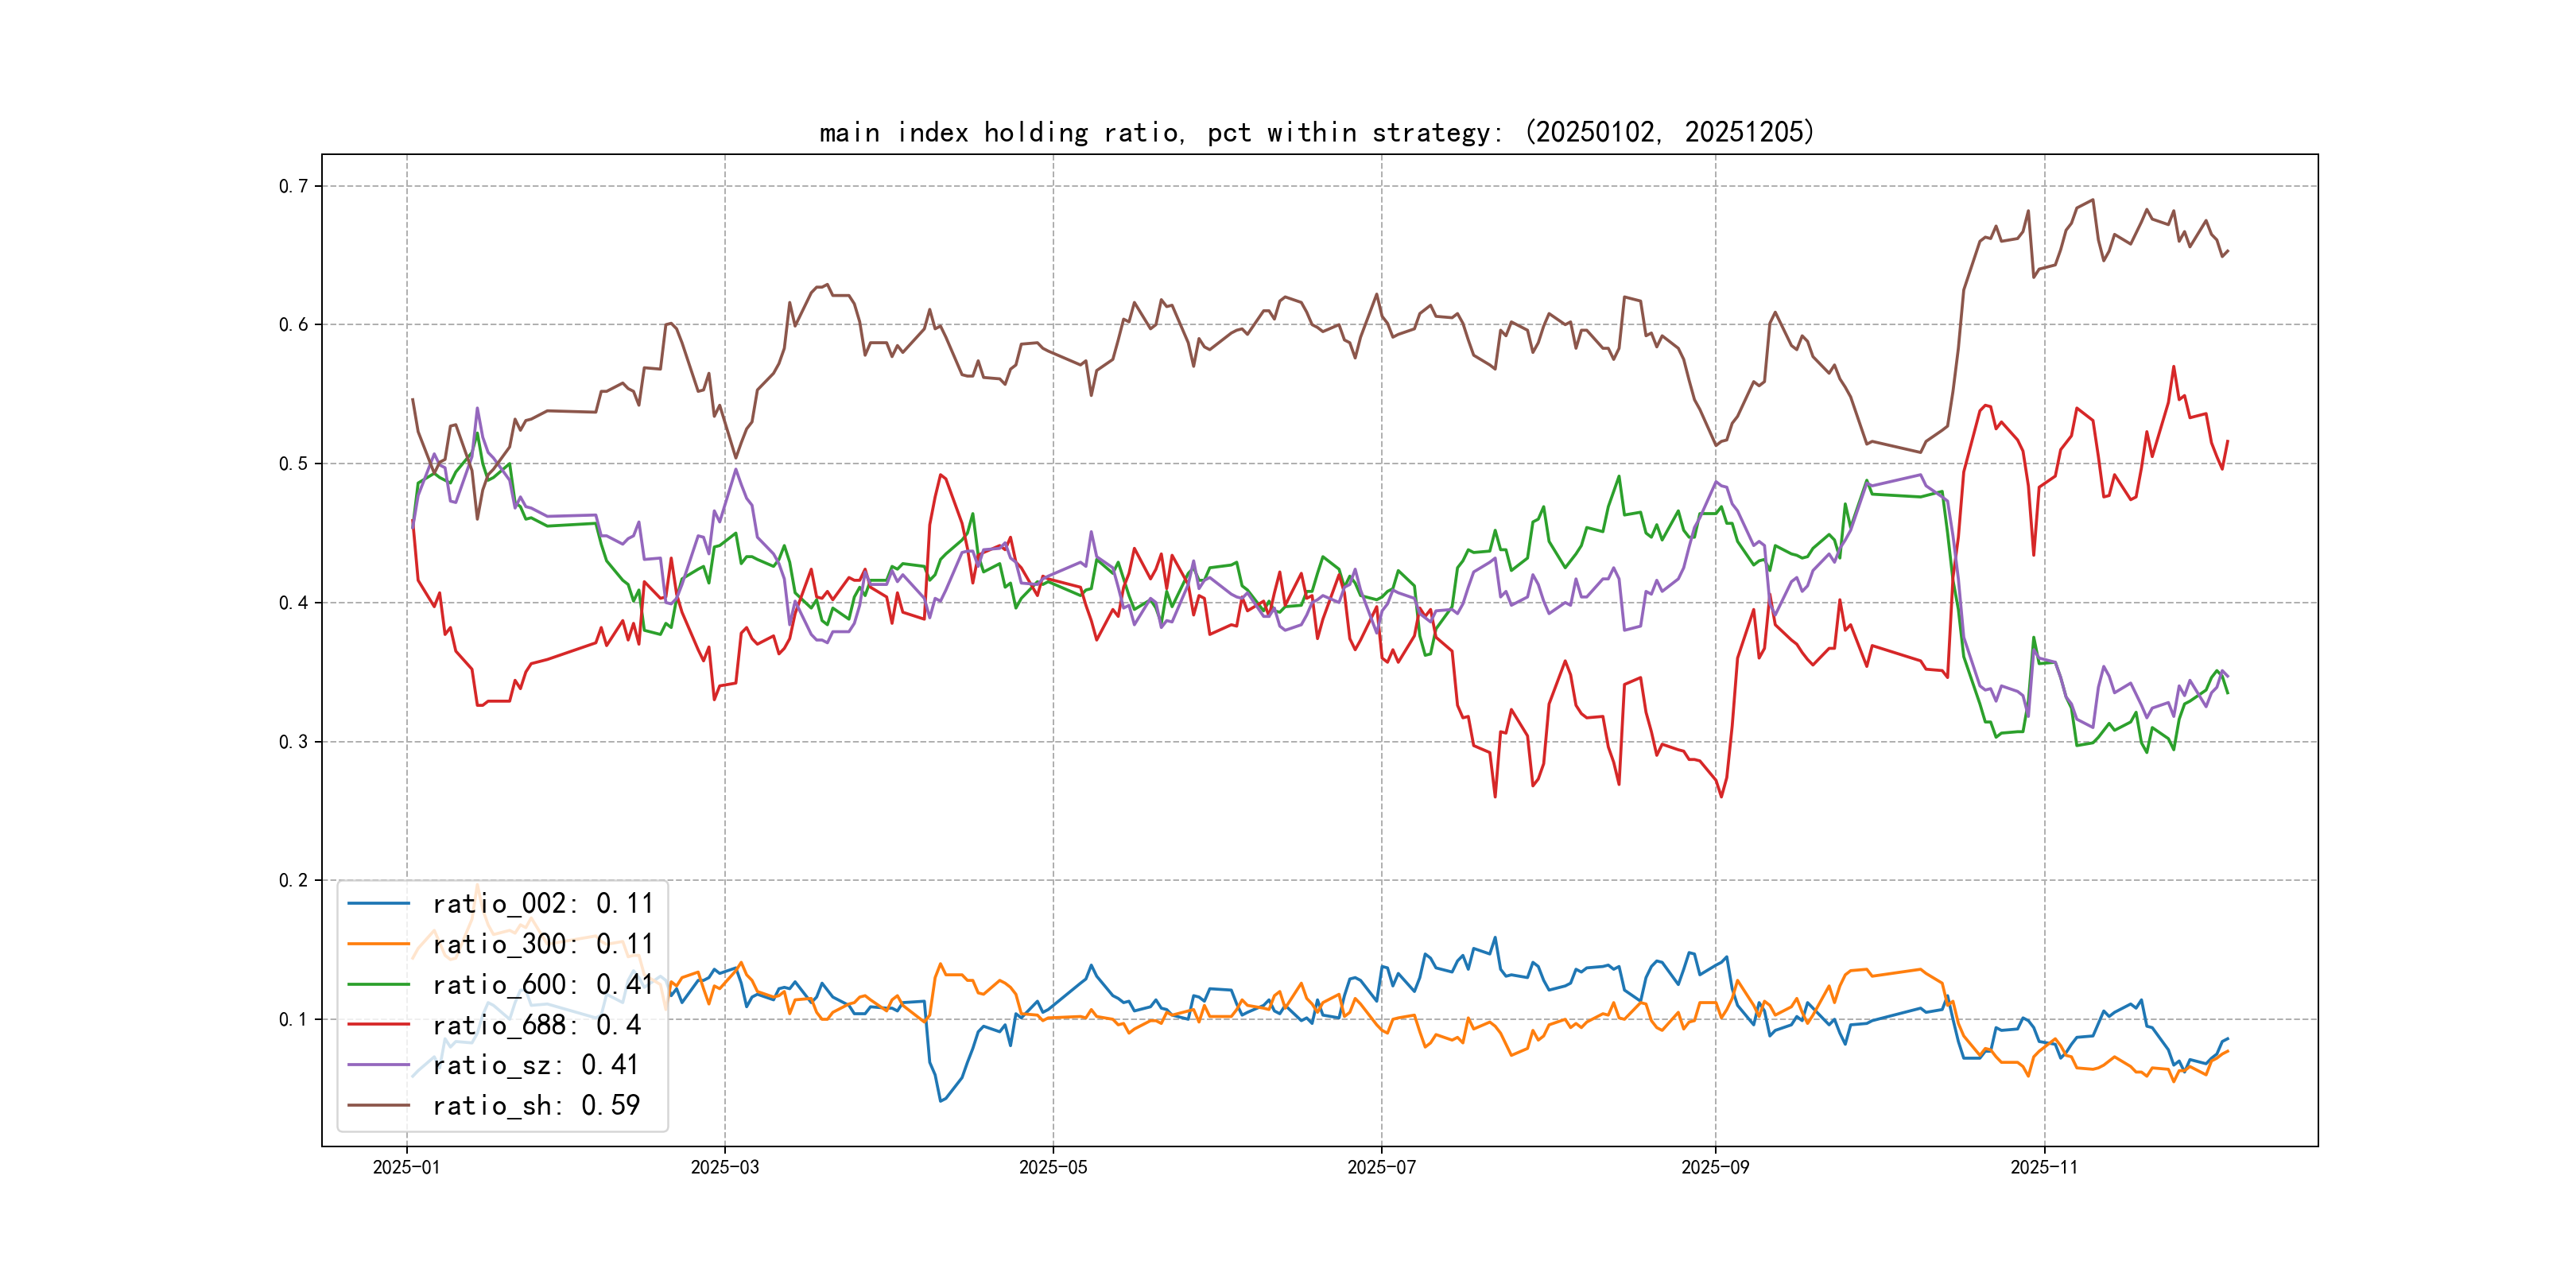
Task: Select legend label ratio_688: 0.4
Action: [536, 1025]
